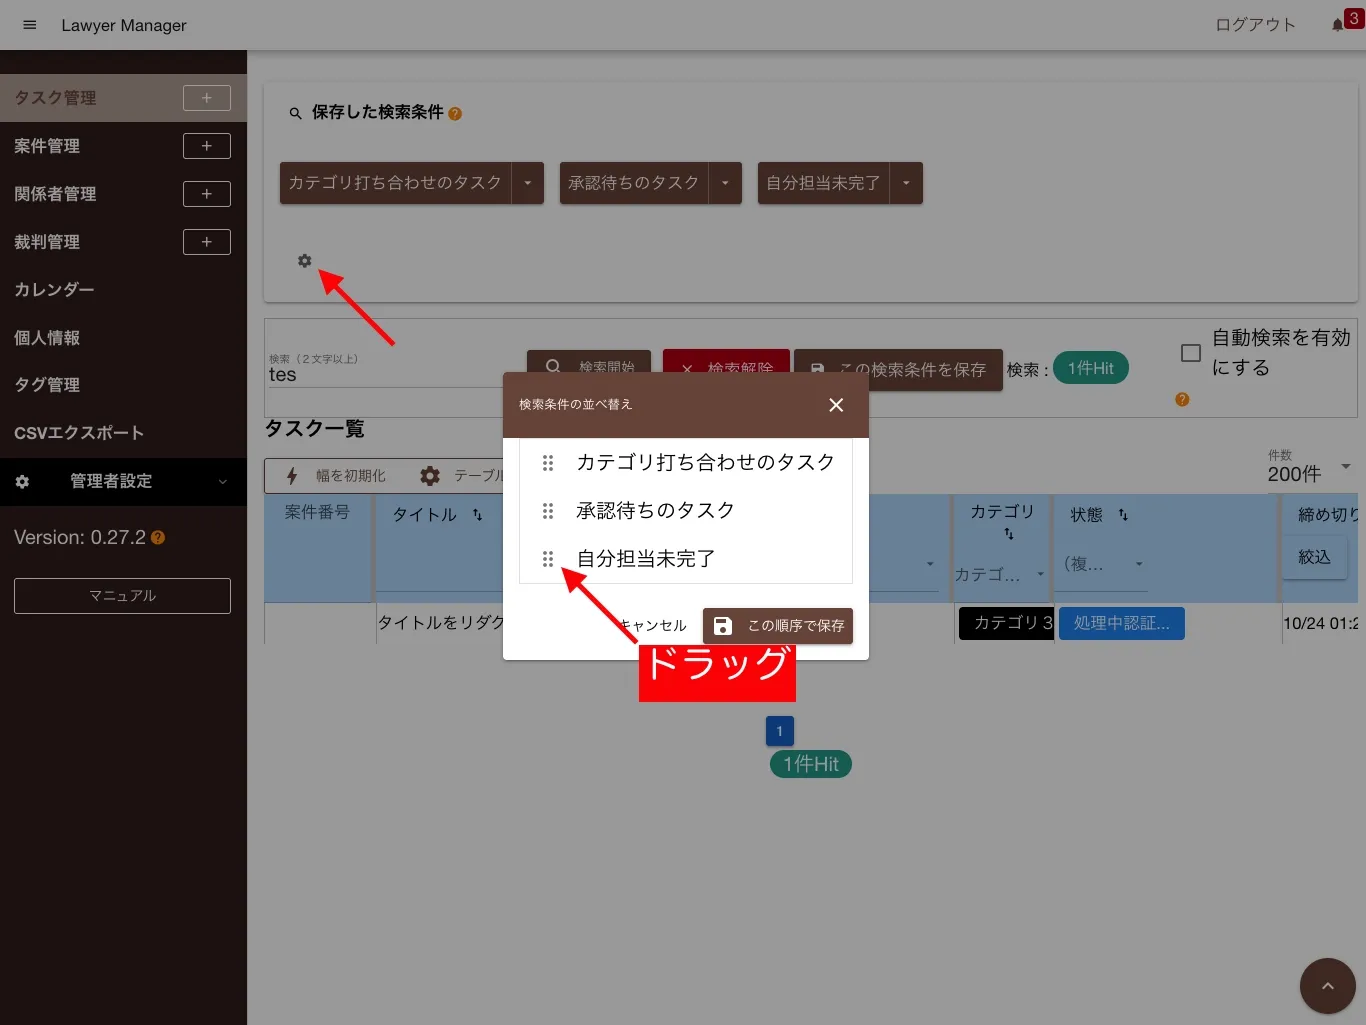Screen dimensions: 1366x1025
Task: Click drag handle for カテゴリ打ち合わせのタスク
Action: [548, 463]
